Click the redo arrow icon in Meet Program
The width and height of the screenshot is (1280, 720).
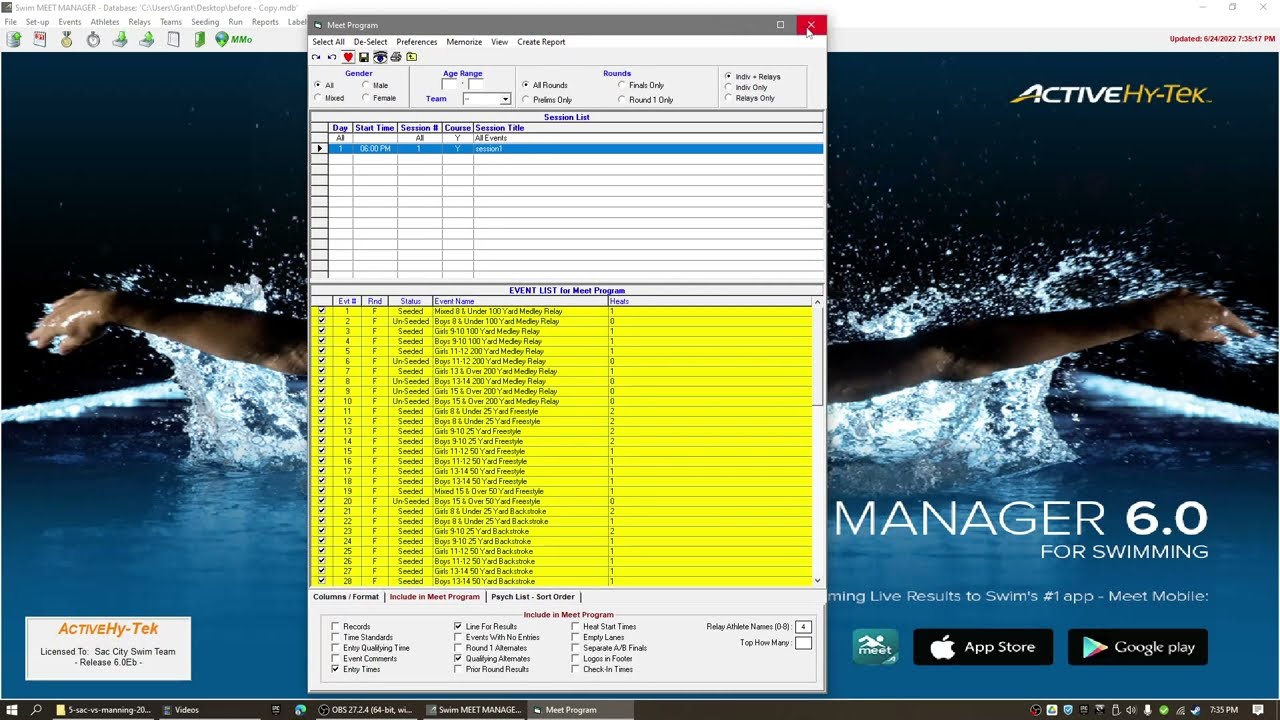[x=316, y=57]
